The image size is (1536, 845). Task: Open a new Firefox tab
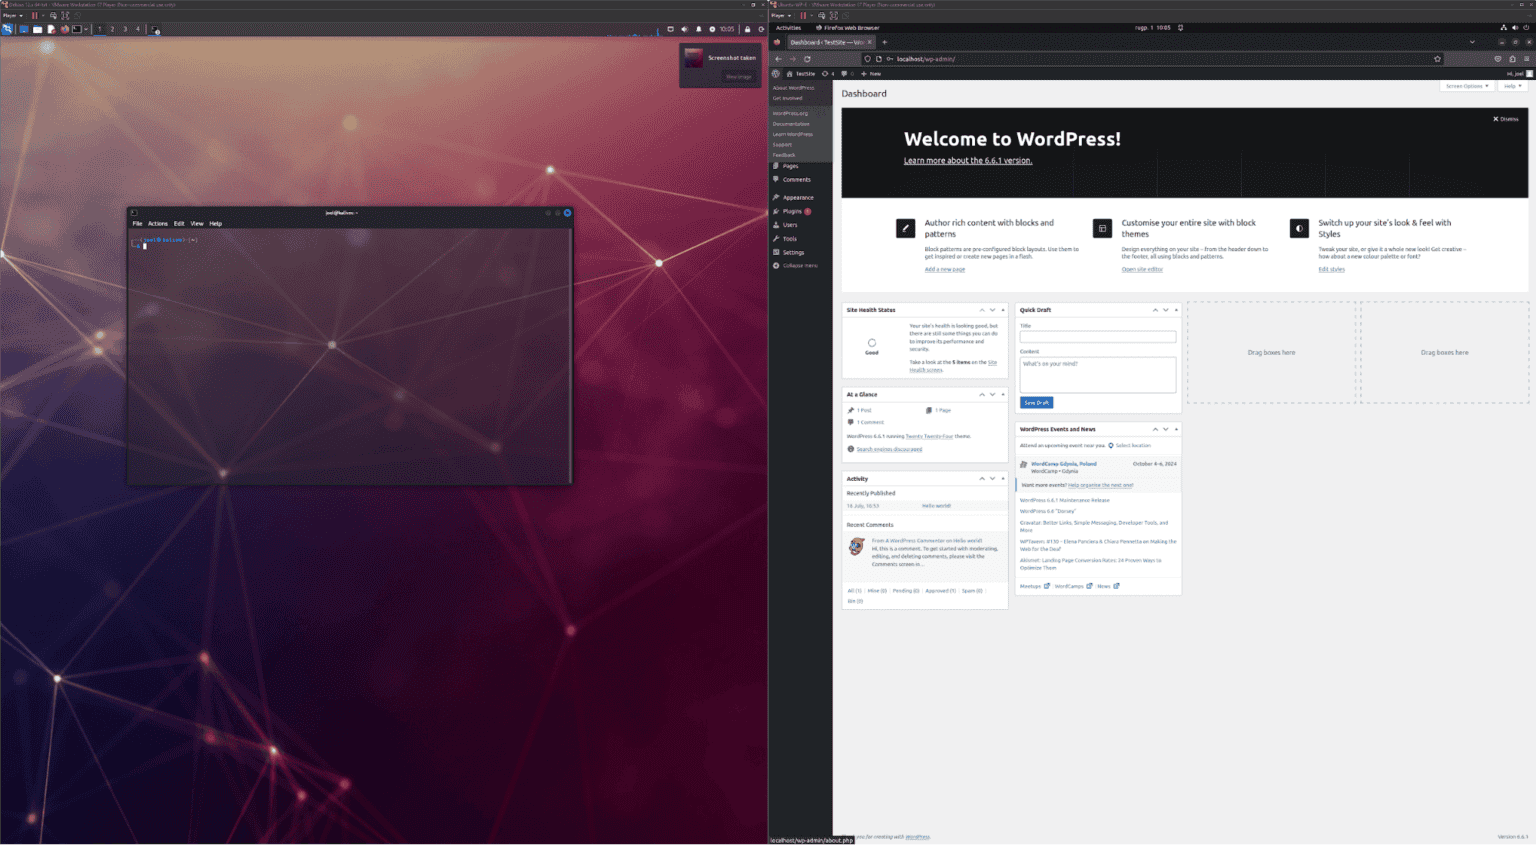point(884,42)
